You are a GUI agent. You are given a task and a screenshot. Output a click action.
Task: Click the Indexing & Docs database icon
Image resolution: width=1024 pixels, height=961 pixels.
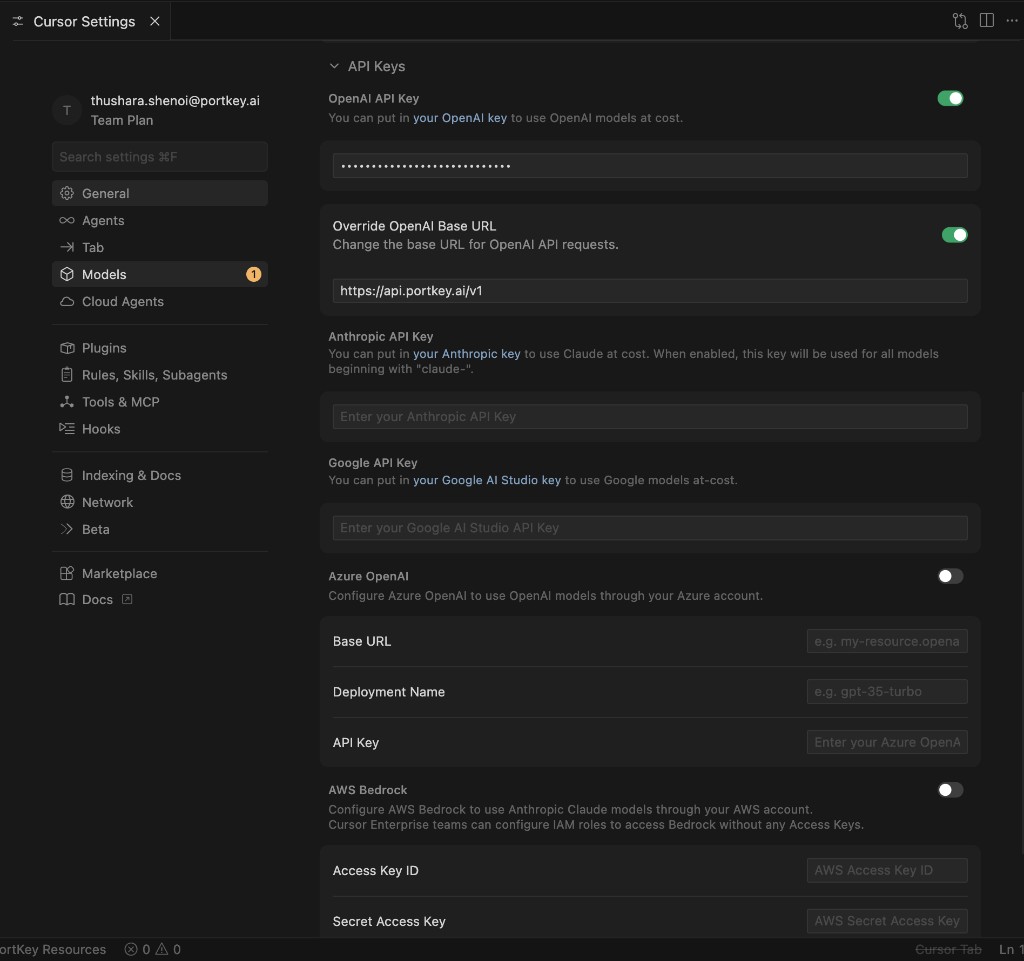67,475
